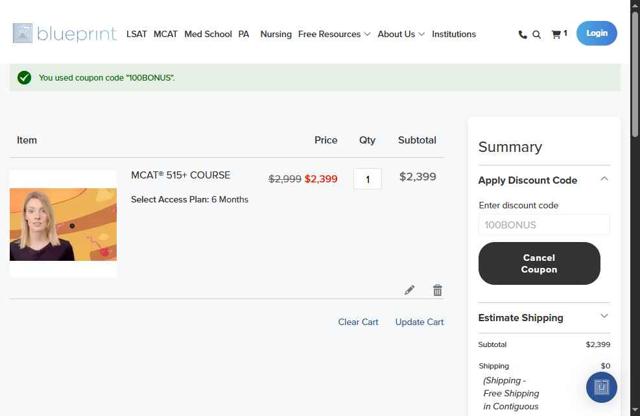Click the Update Cart link
The image size is (640, 416).
click(419, 322)
